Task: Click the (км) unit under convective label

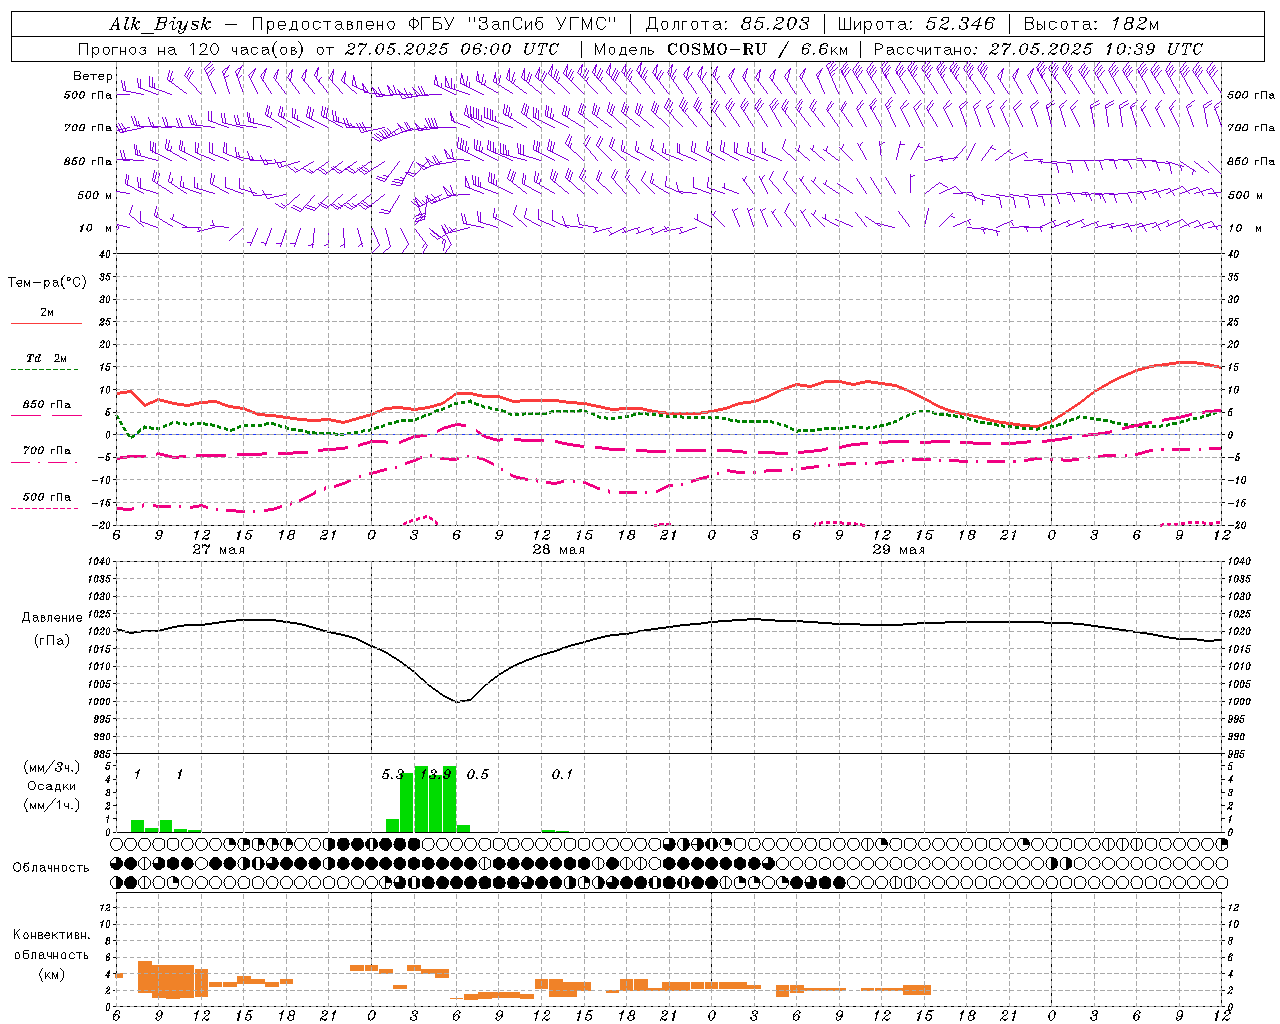Action: click(51, 974)
